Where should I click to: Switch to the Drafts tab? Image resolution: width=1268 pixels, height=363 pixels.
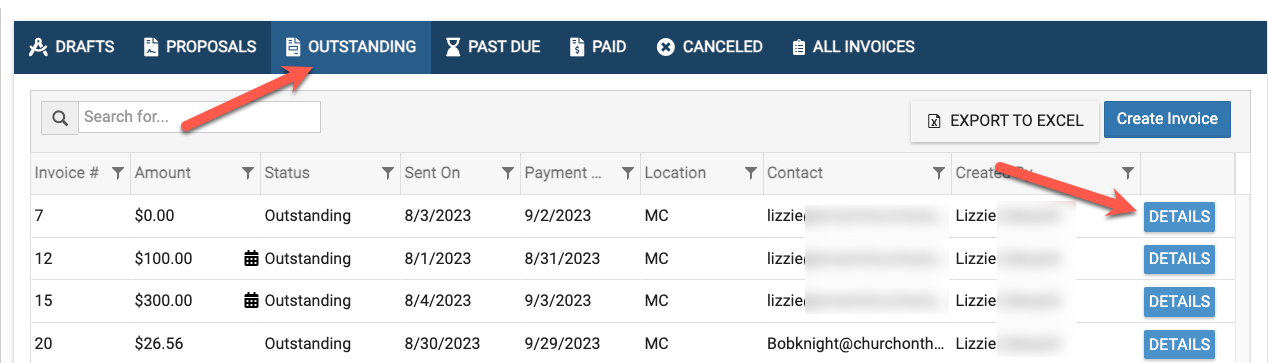pyautogui.click(x=72, y=47)
